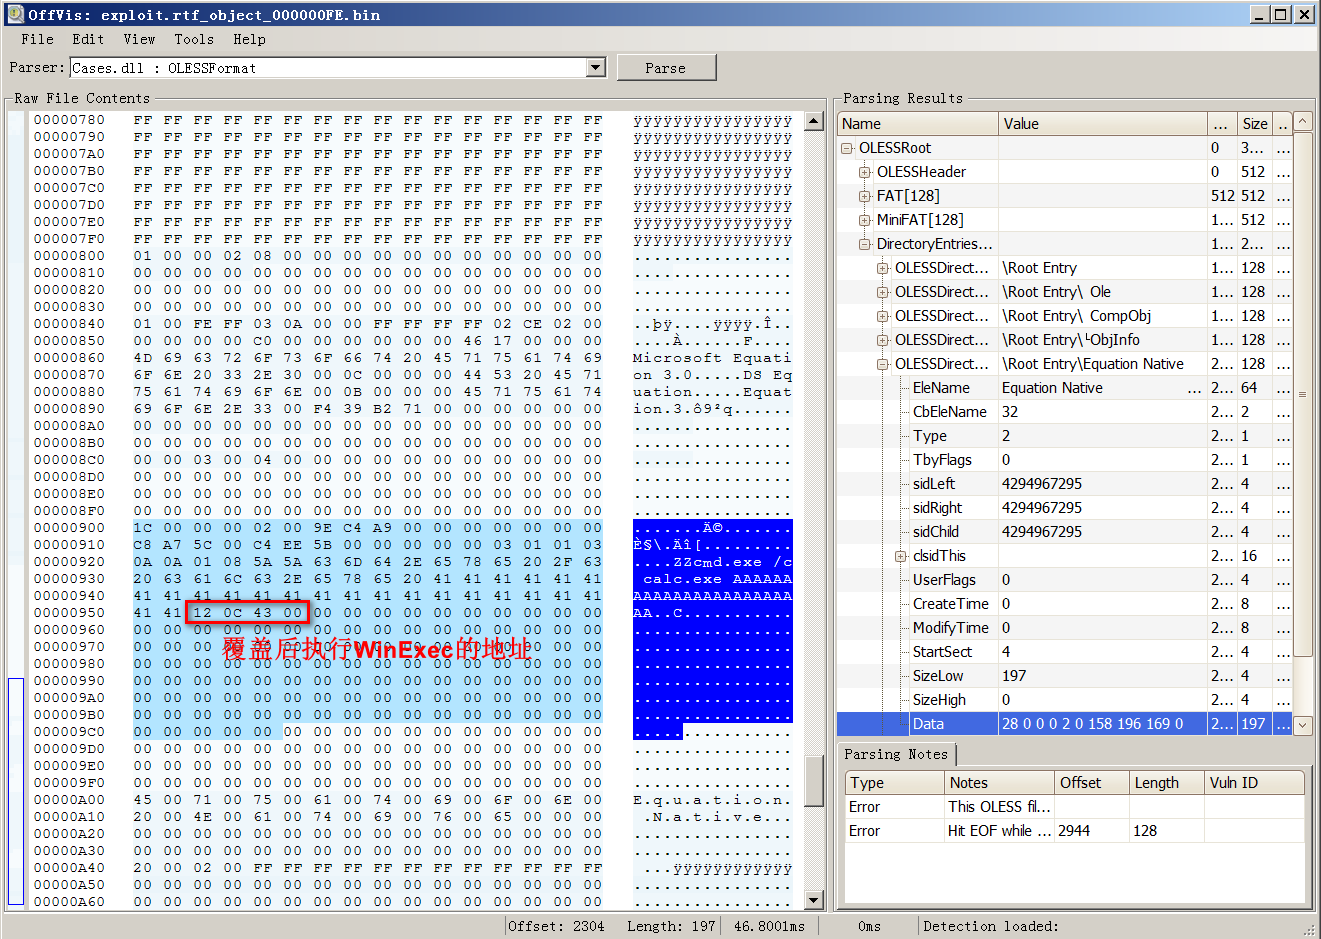Expand the MiniFAT[128] node
The height and width of the screenshot is (939, 1321).
point(865,220)
